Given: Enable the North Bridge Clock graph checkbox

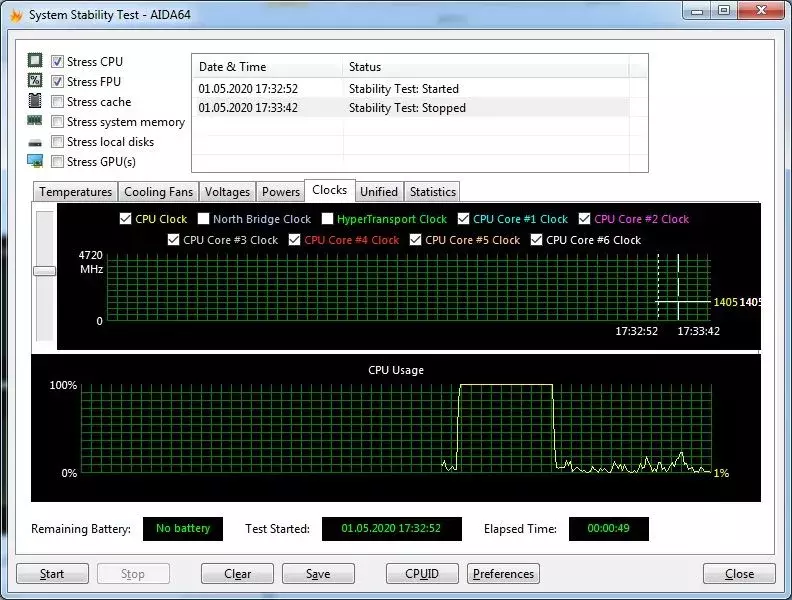Looking at the screenshot, I should [x=203, y=219].
